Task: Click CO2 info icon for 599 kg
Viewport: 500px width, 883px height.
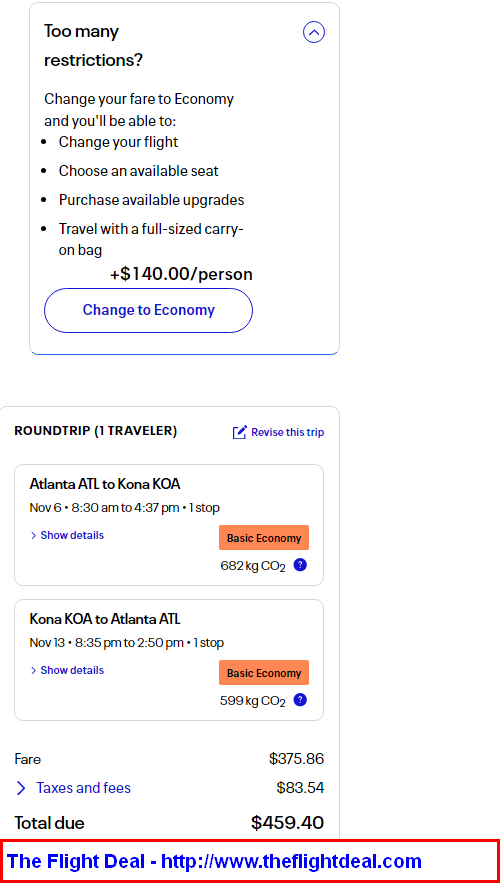Action: click(x=301, y=700)
